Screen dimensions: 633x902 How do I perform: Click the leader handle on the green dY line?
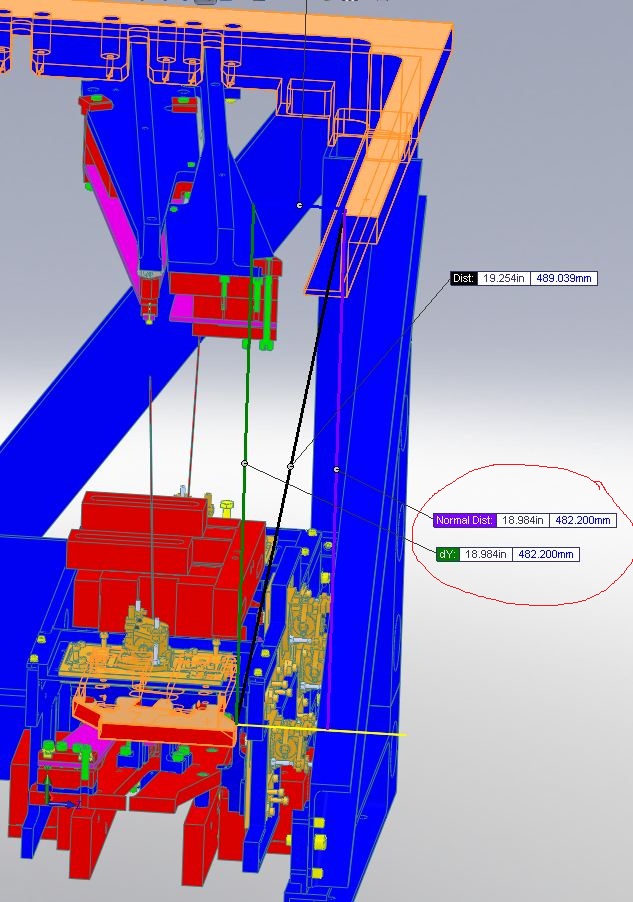coord(245,463)
